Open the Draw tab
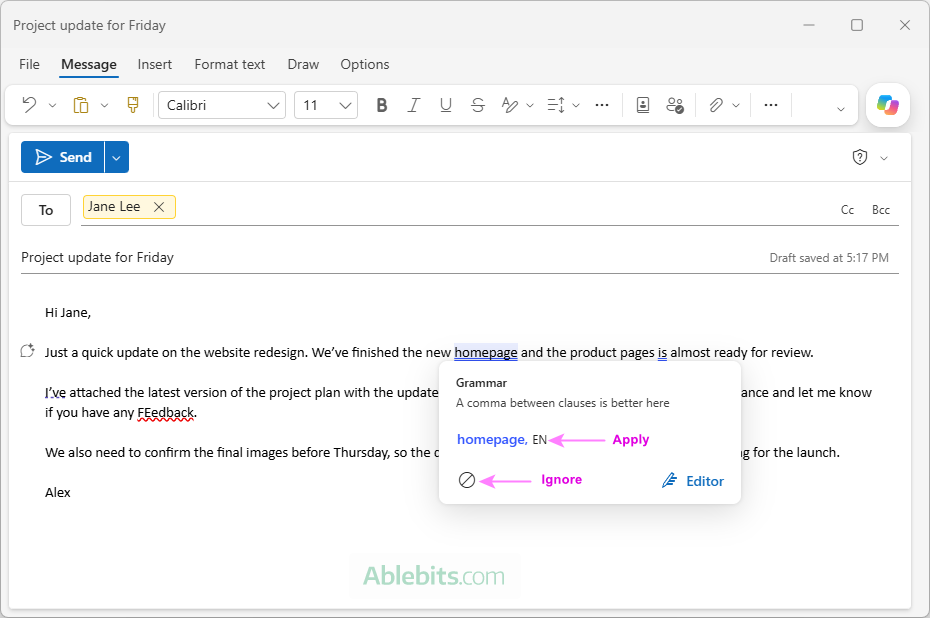 click(x=303, y=64)
